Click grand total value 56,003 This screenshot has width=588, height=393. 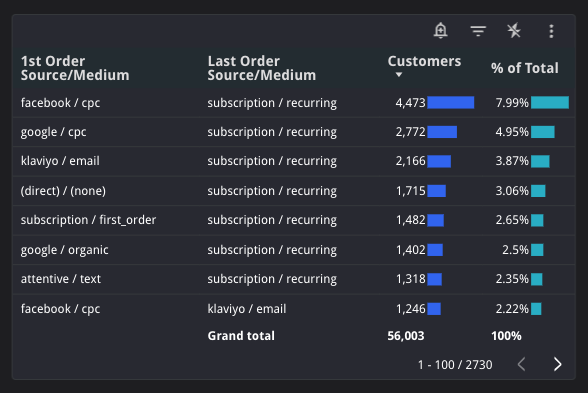coord(406,336)
